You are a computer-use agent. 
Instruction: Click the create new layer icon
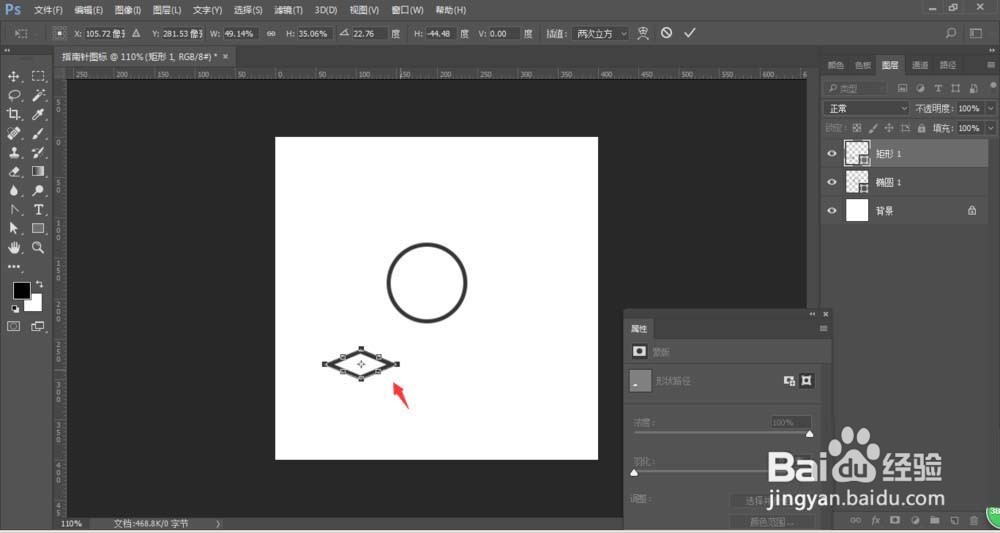tap(955, 520)
